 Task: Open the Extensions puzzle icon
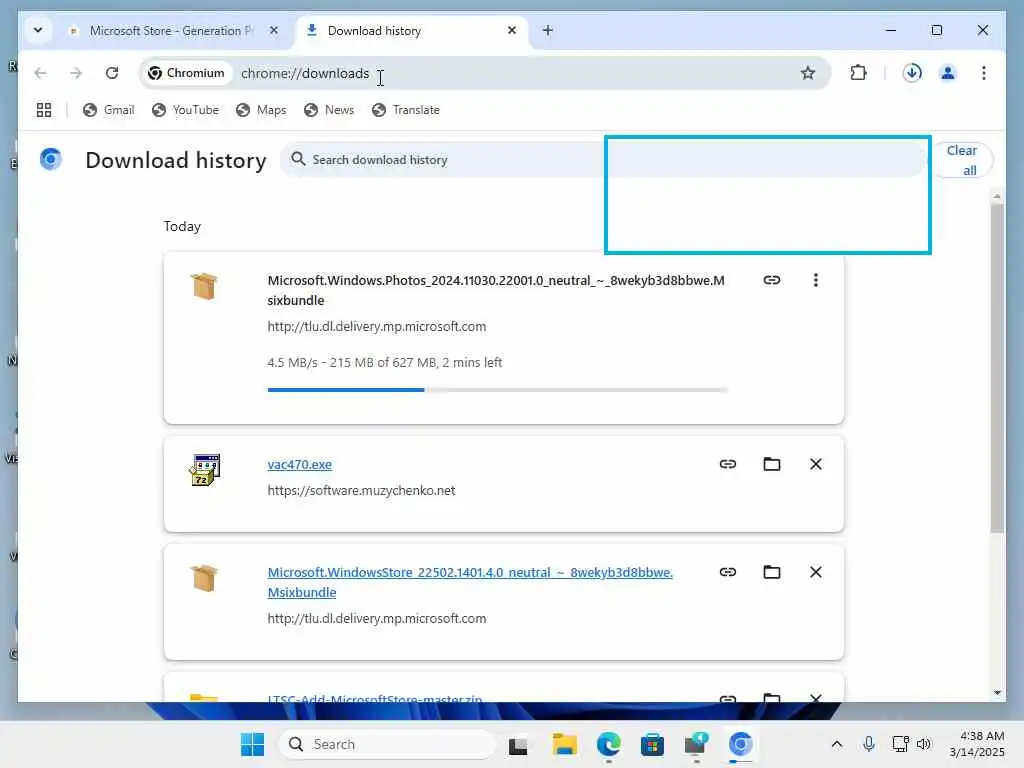[859, 73]
